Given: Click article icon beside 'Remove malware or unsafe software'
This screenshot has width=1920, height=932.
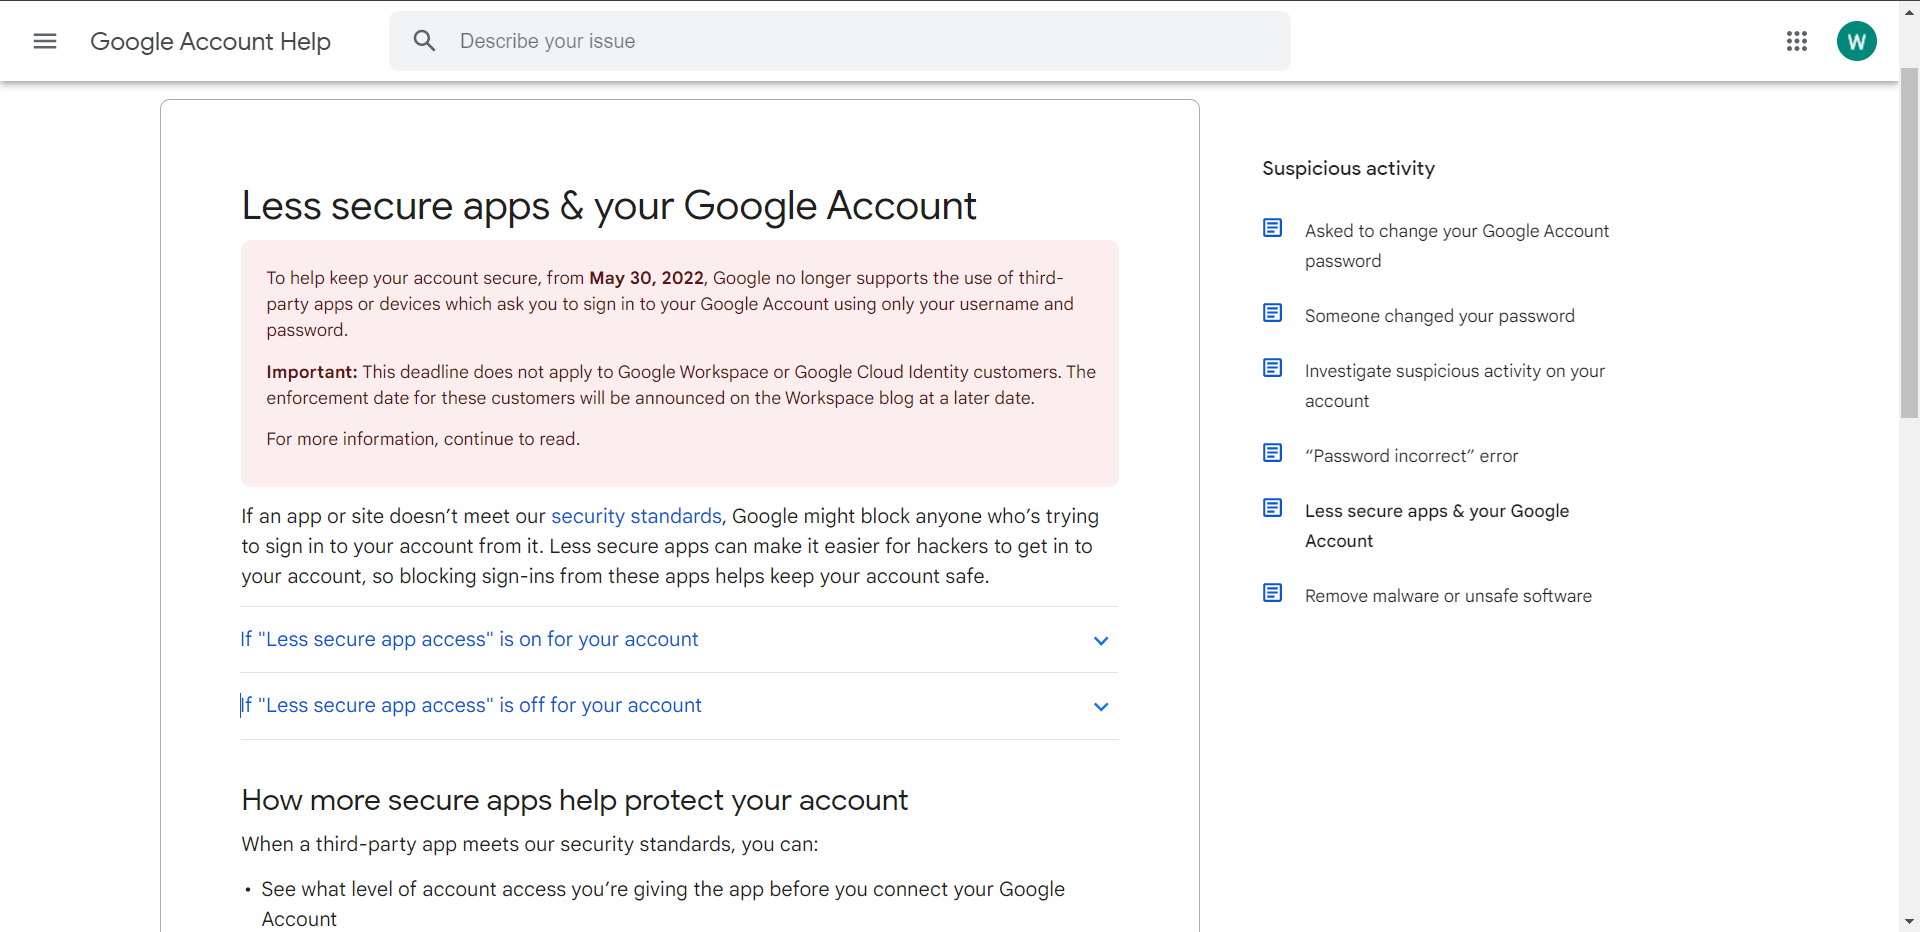Looking at the screenshot, I should point(1273,593).
